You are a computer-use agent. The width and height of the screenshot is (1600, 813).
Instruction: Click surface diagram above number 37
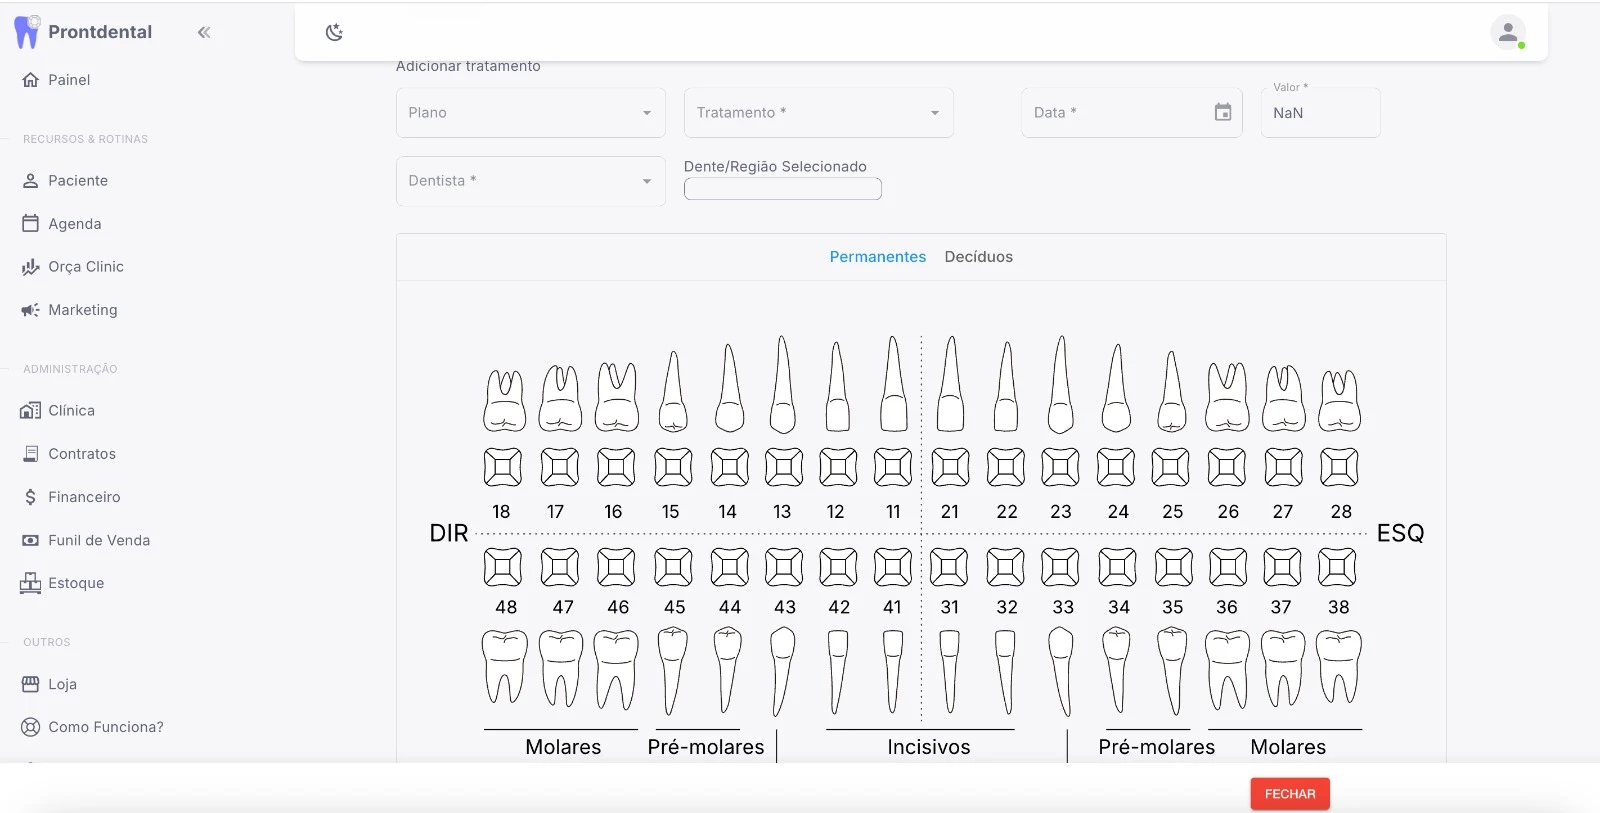[1282, 567]
